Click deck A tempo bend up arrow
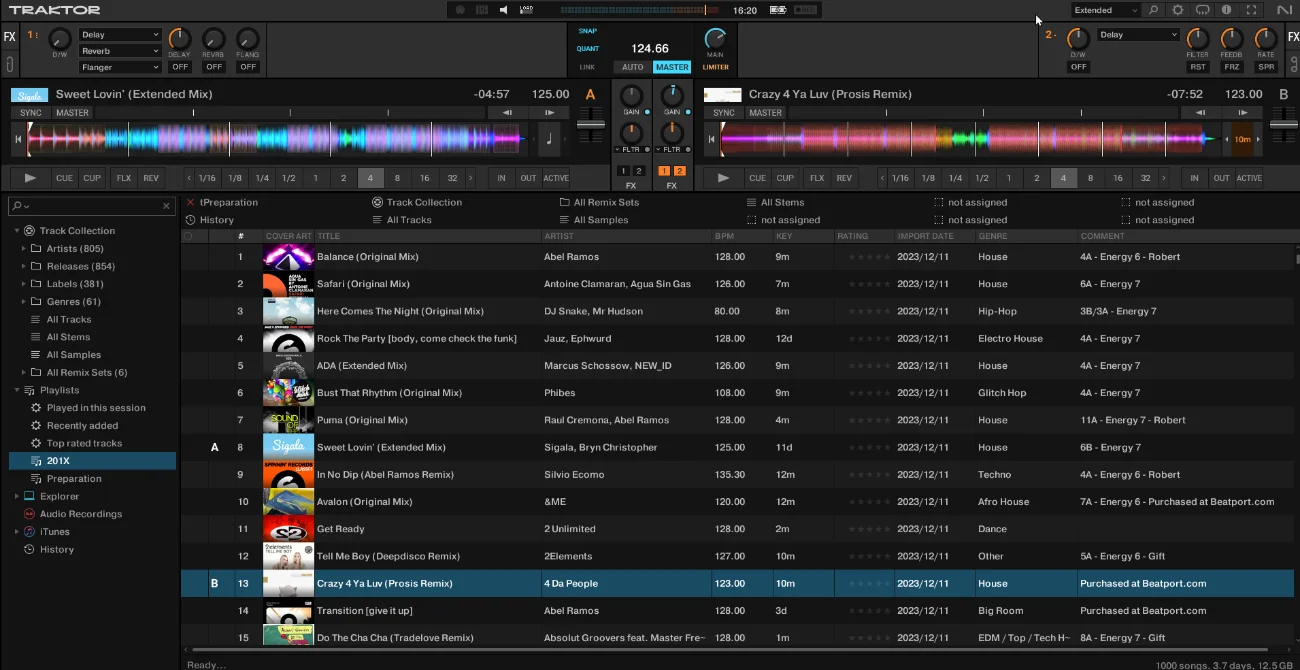 [549, 113]
